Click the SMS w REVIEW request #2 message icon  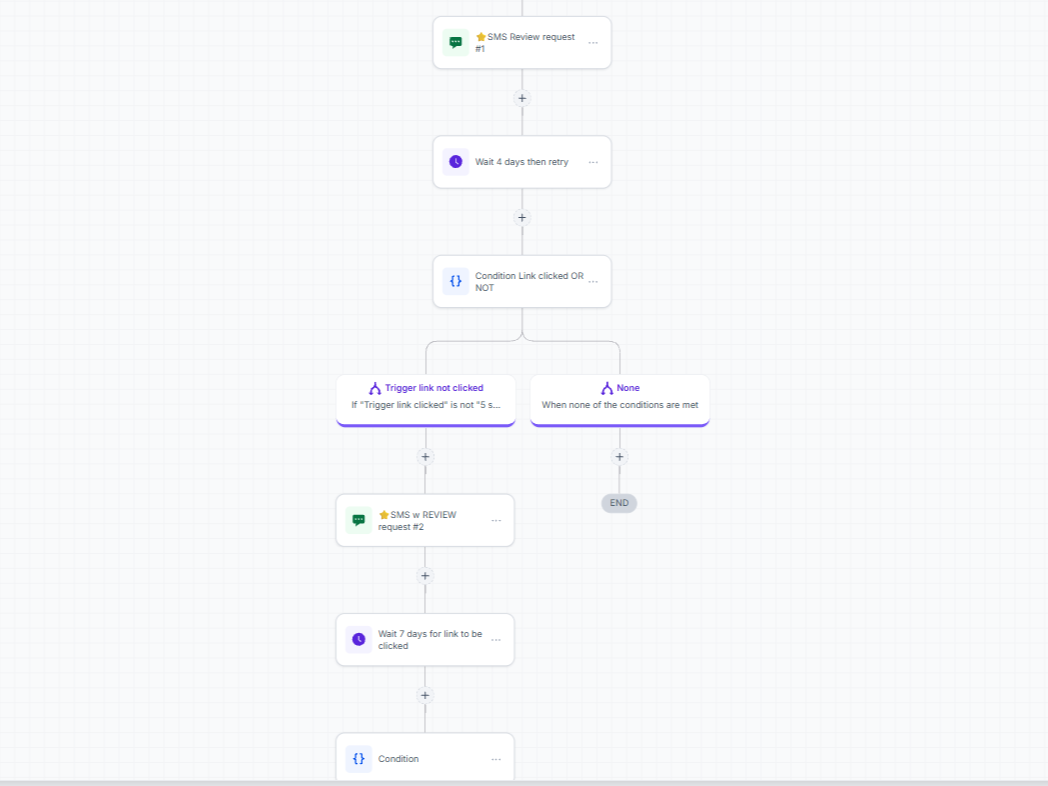(358, 520)
